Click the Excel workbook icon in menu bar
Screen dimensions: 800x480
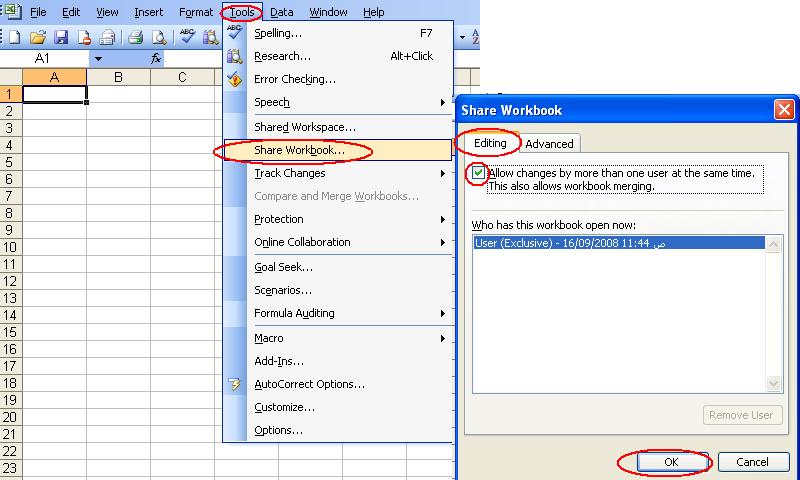[12, 11]
